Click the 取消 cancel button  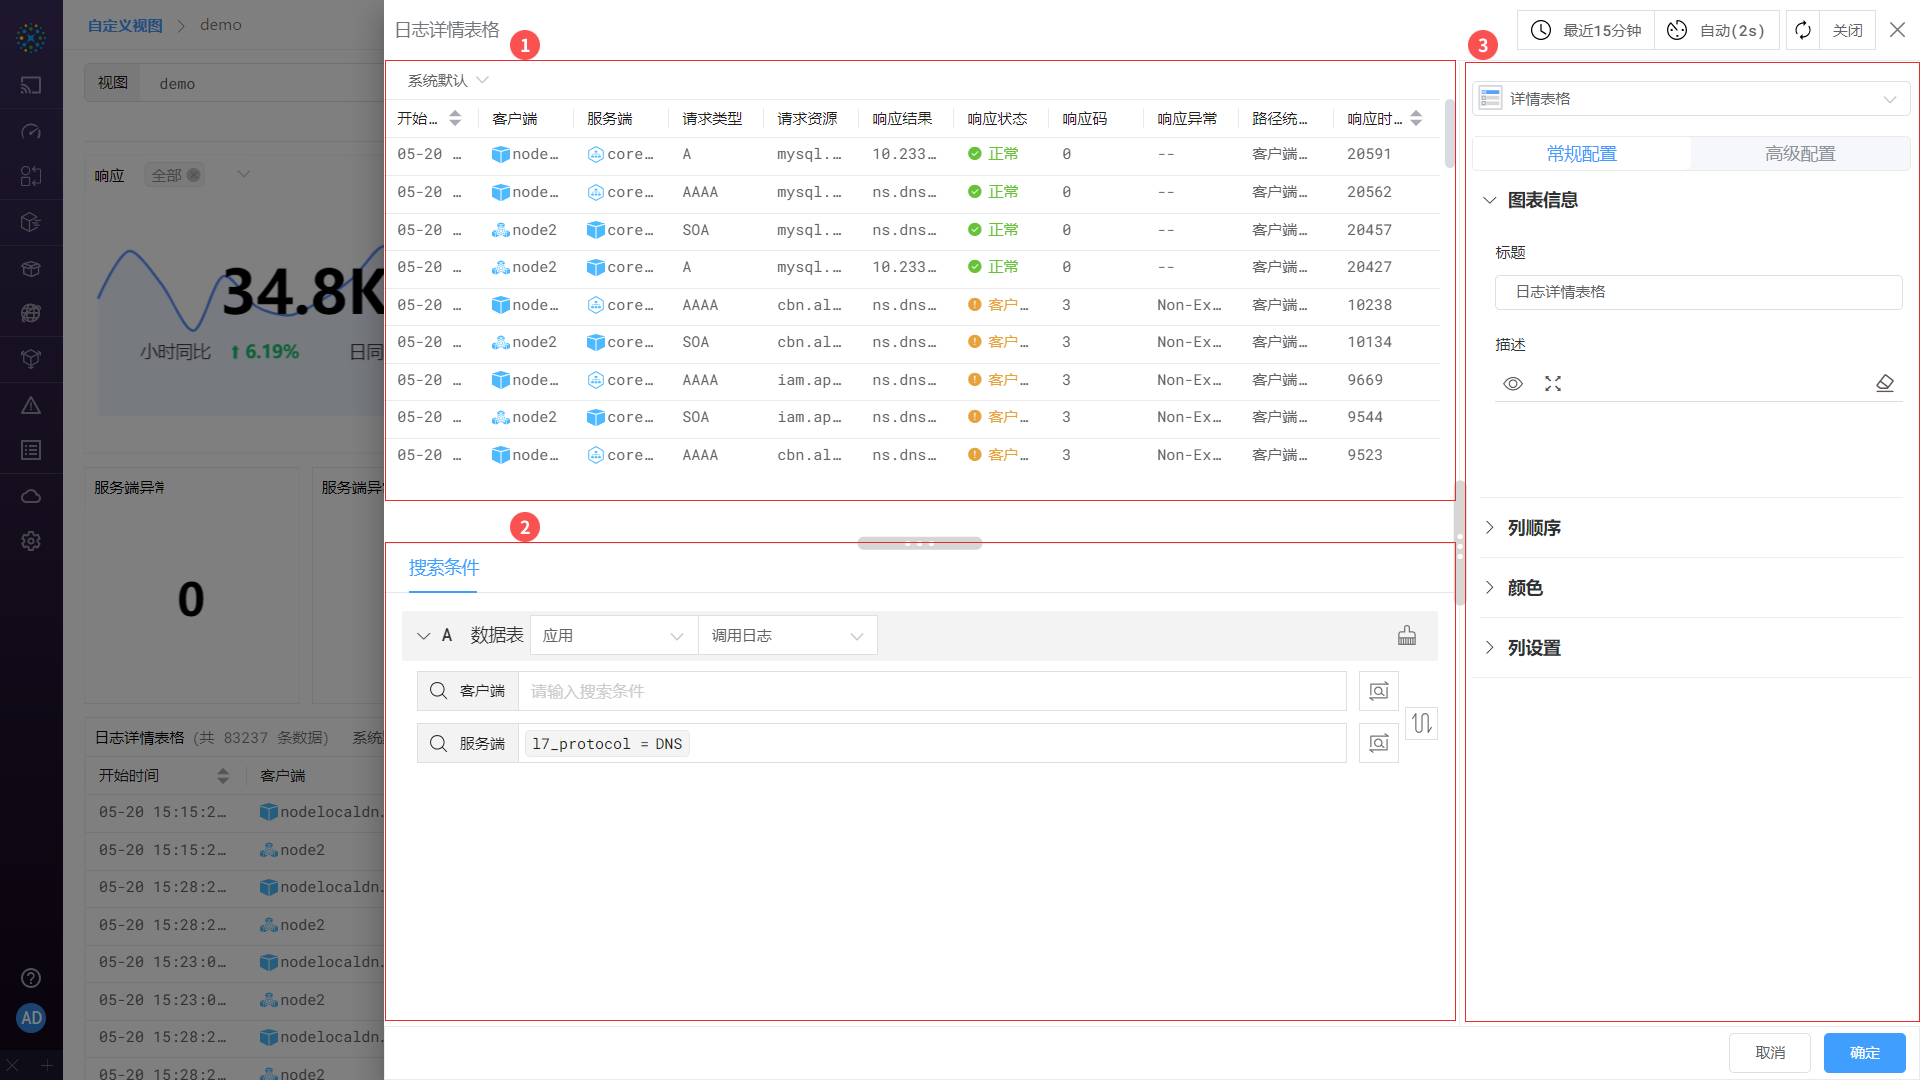coord(1770,1053)
